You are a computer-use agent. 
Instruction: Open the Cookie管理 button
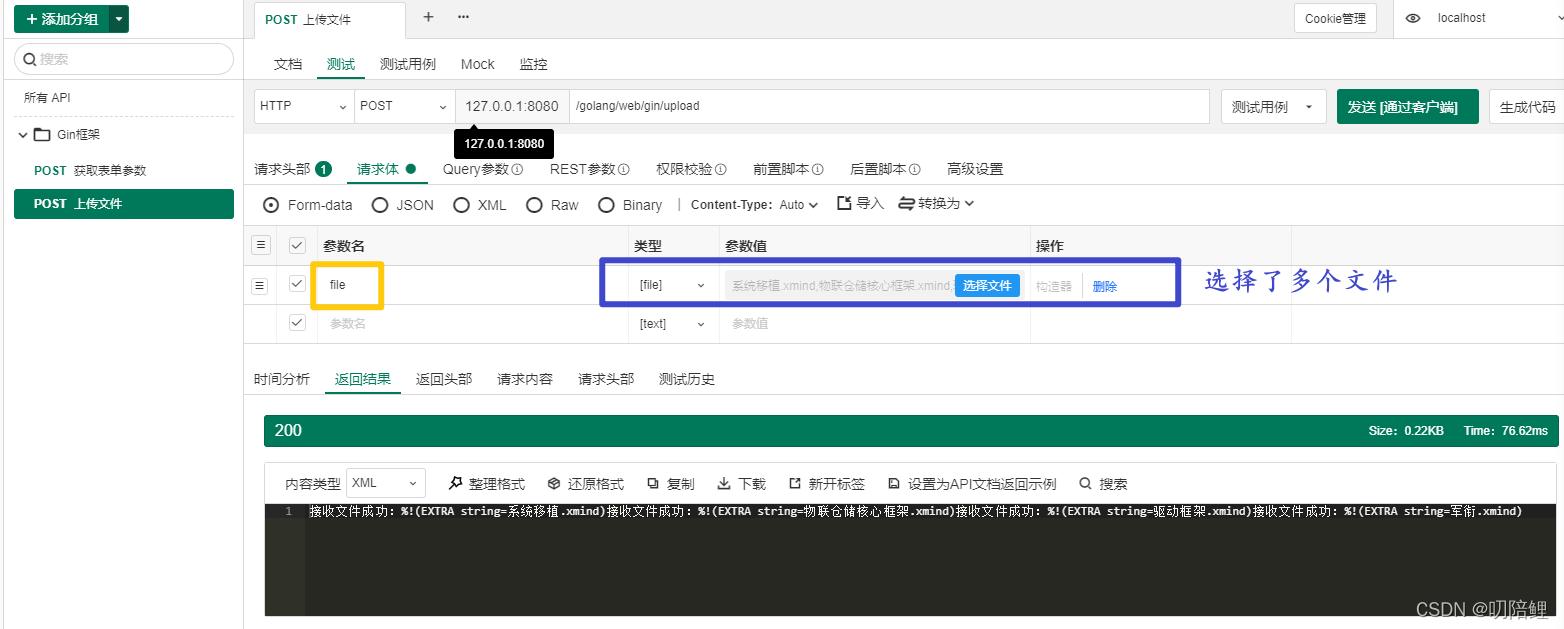1335,18
